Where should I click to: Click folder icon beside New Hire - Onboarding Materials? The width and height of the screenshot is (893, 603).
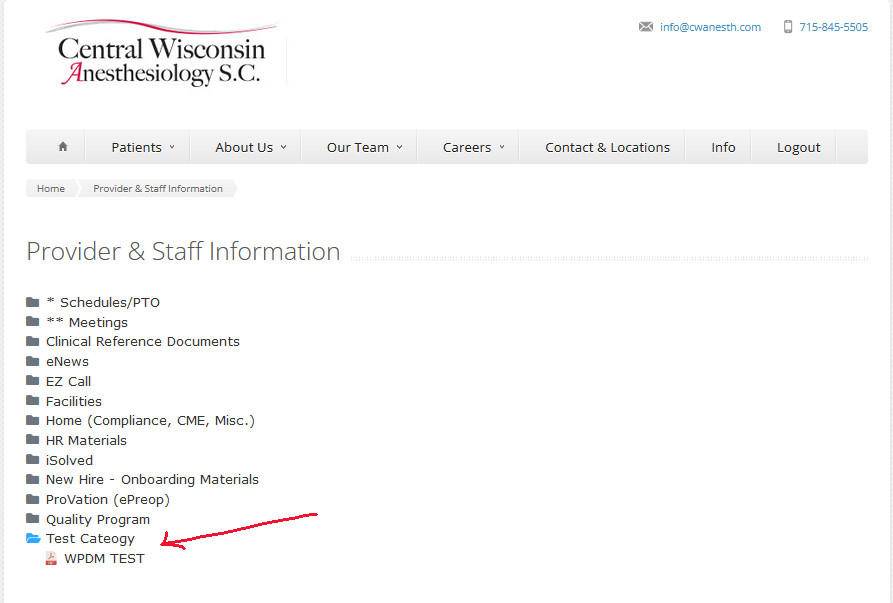coord(32,479)
